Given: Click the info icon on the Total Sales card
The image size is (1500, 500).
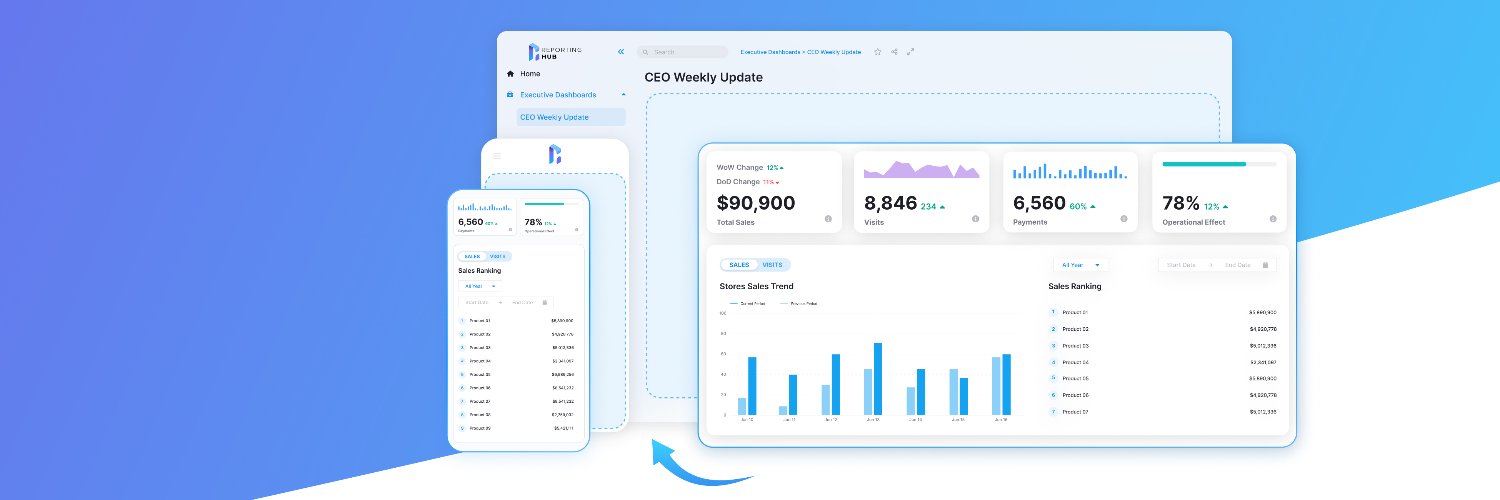Looking at the screenshot, I should pos(828,218).
